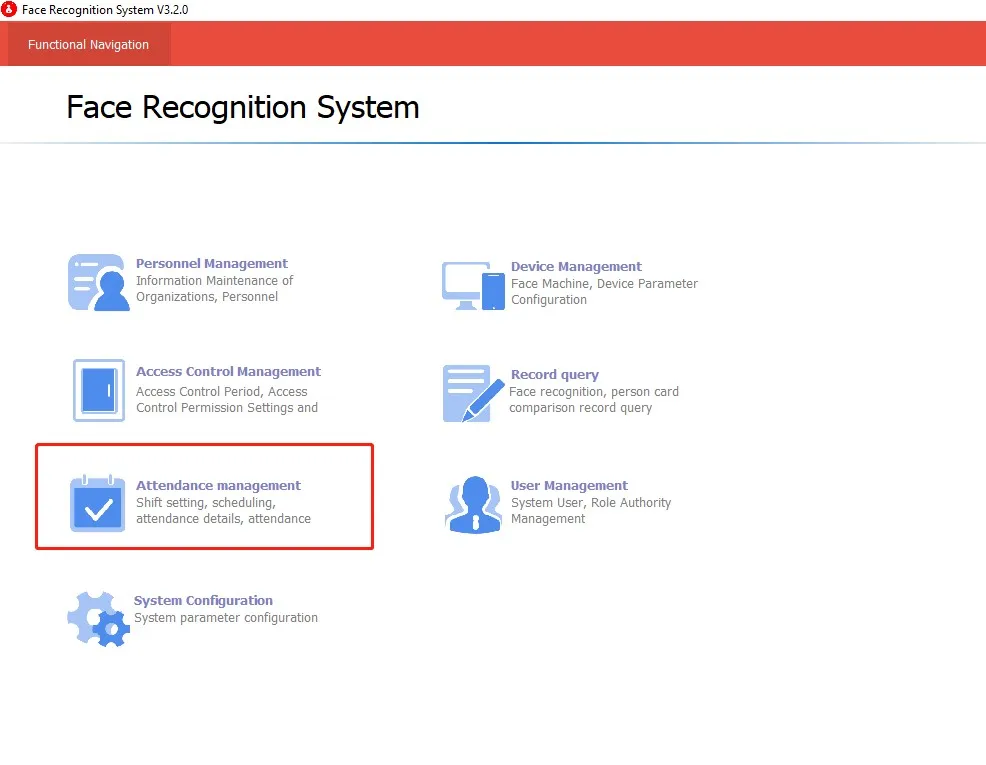Switch to the Functional Navigation tab

(88, 45)
